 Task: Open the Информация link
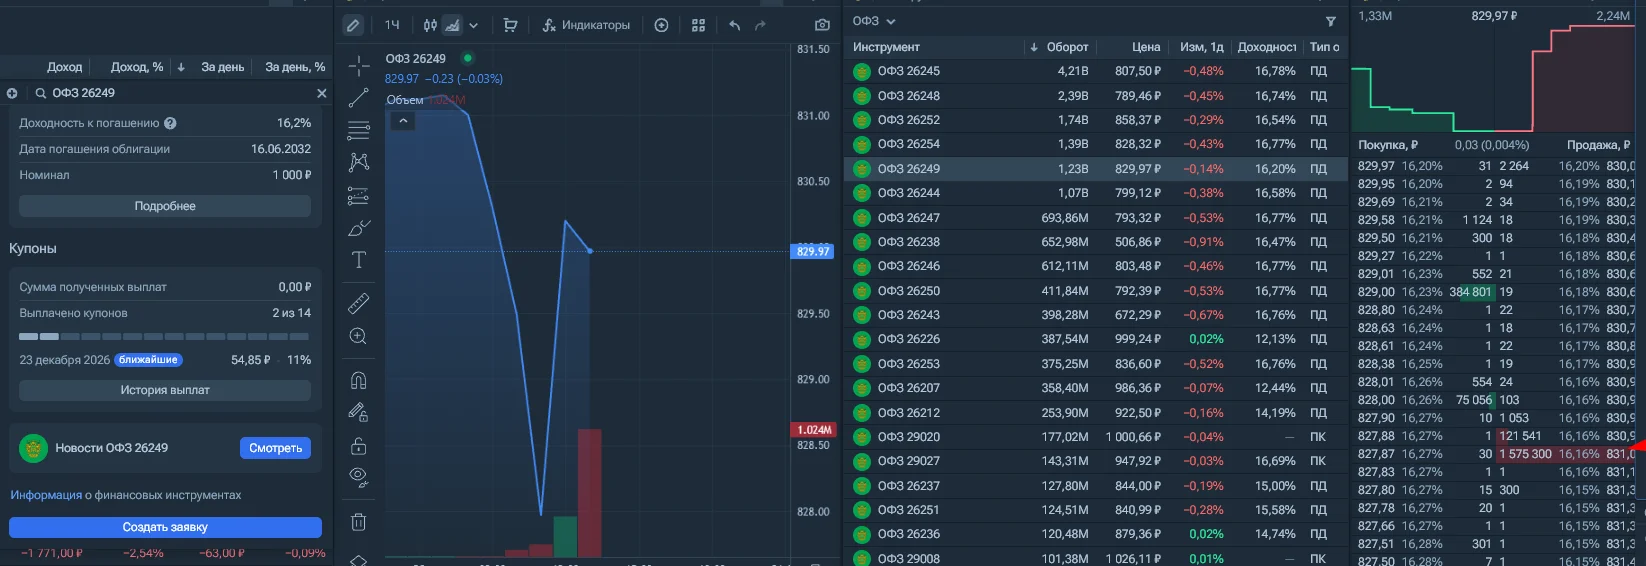[x=46, y=495]
